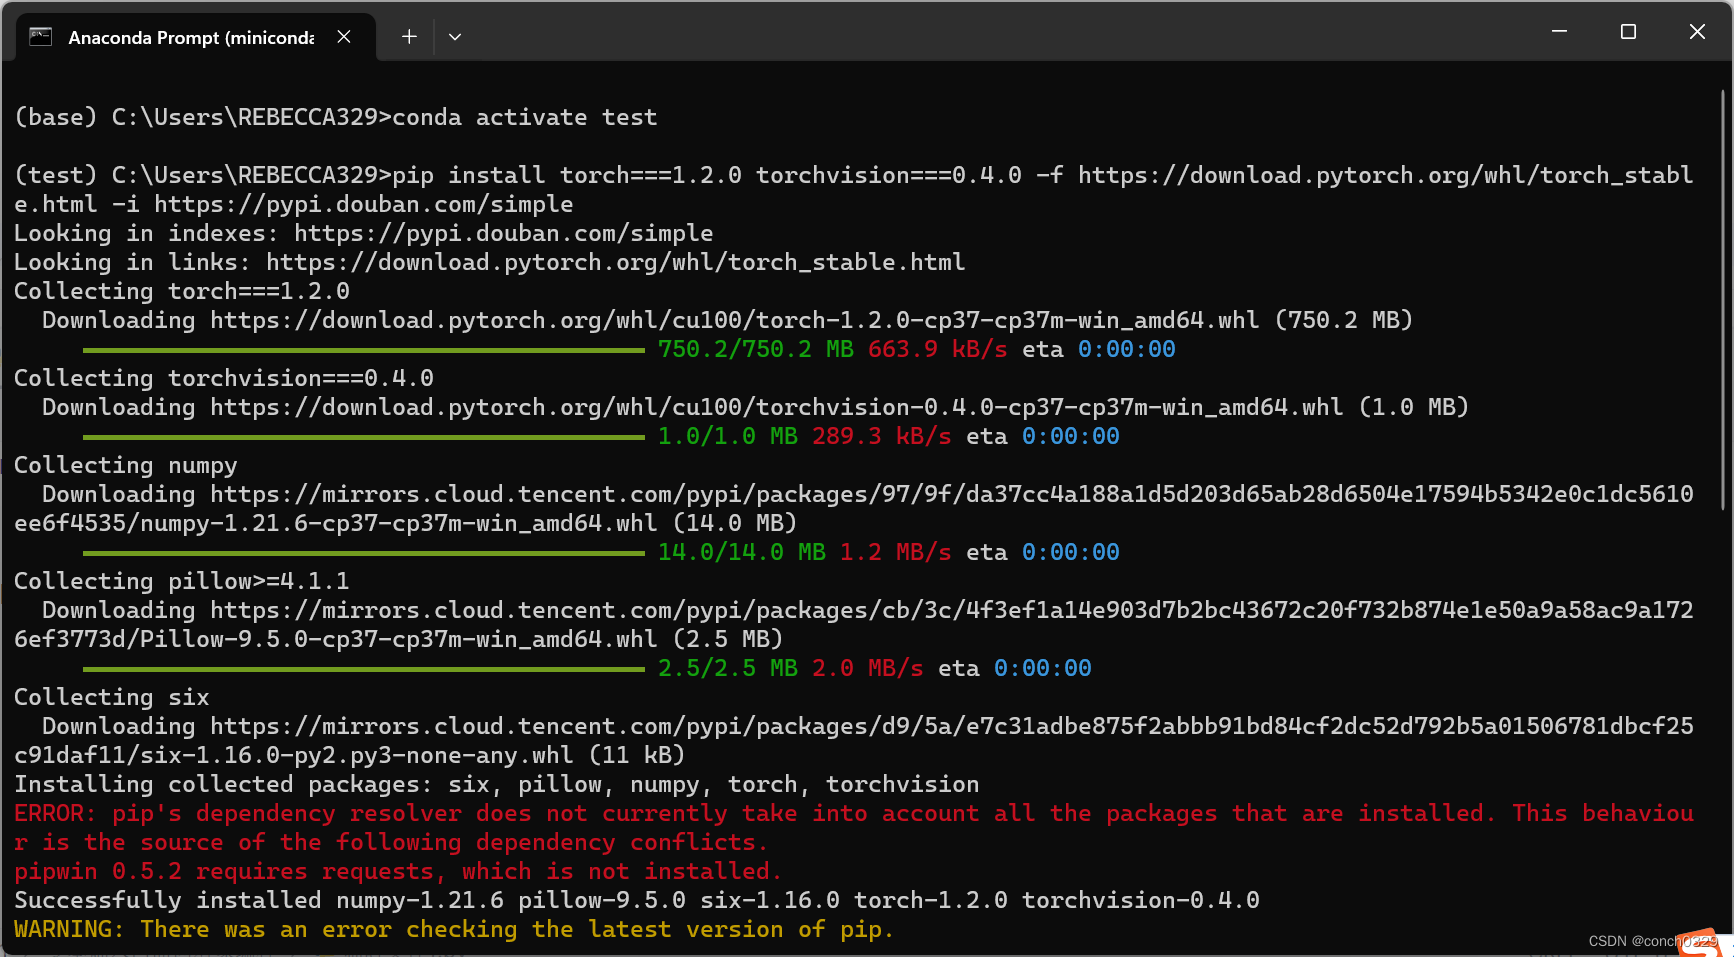
Task: Click the command-prompt icon on the tab
Action: [x=40, y=36]
